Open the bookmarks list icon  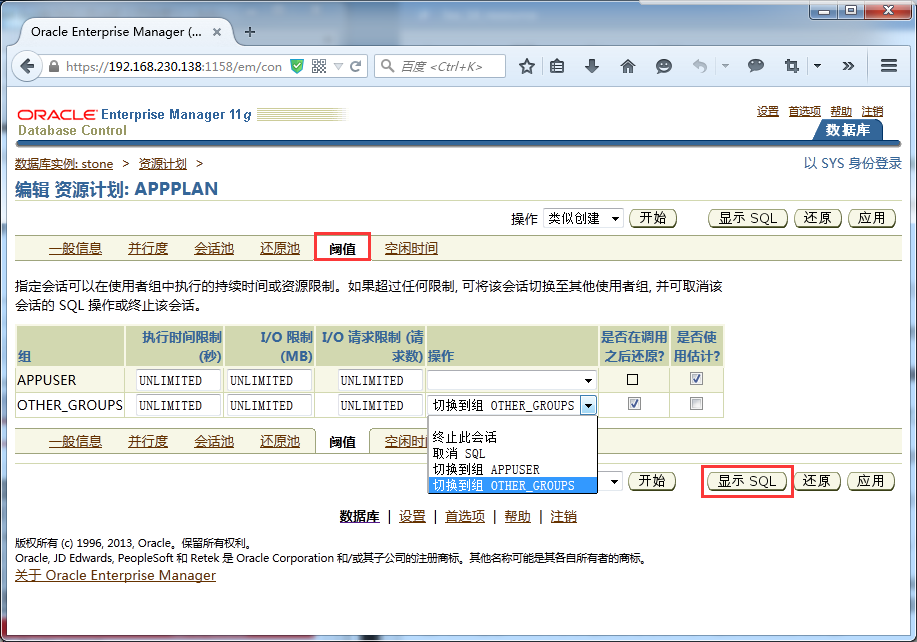pos(557,66)
